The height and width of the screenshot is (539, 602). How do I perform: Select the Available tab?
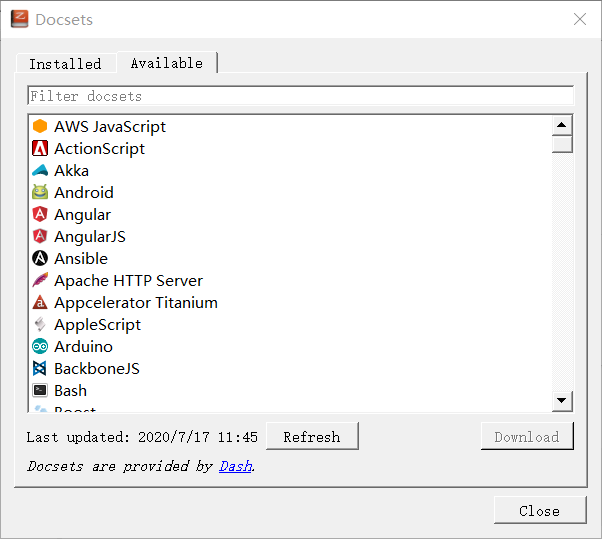point(166,63)
